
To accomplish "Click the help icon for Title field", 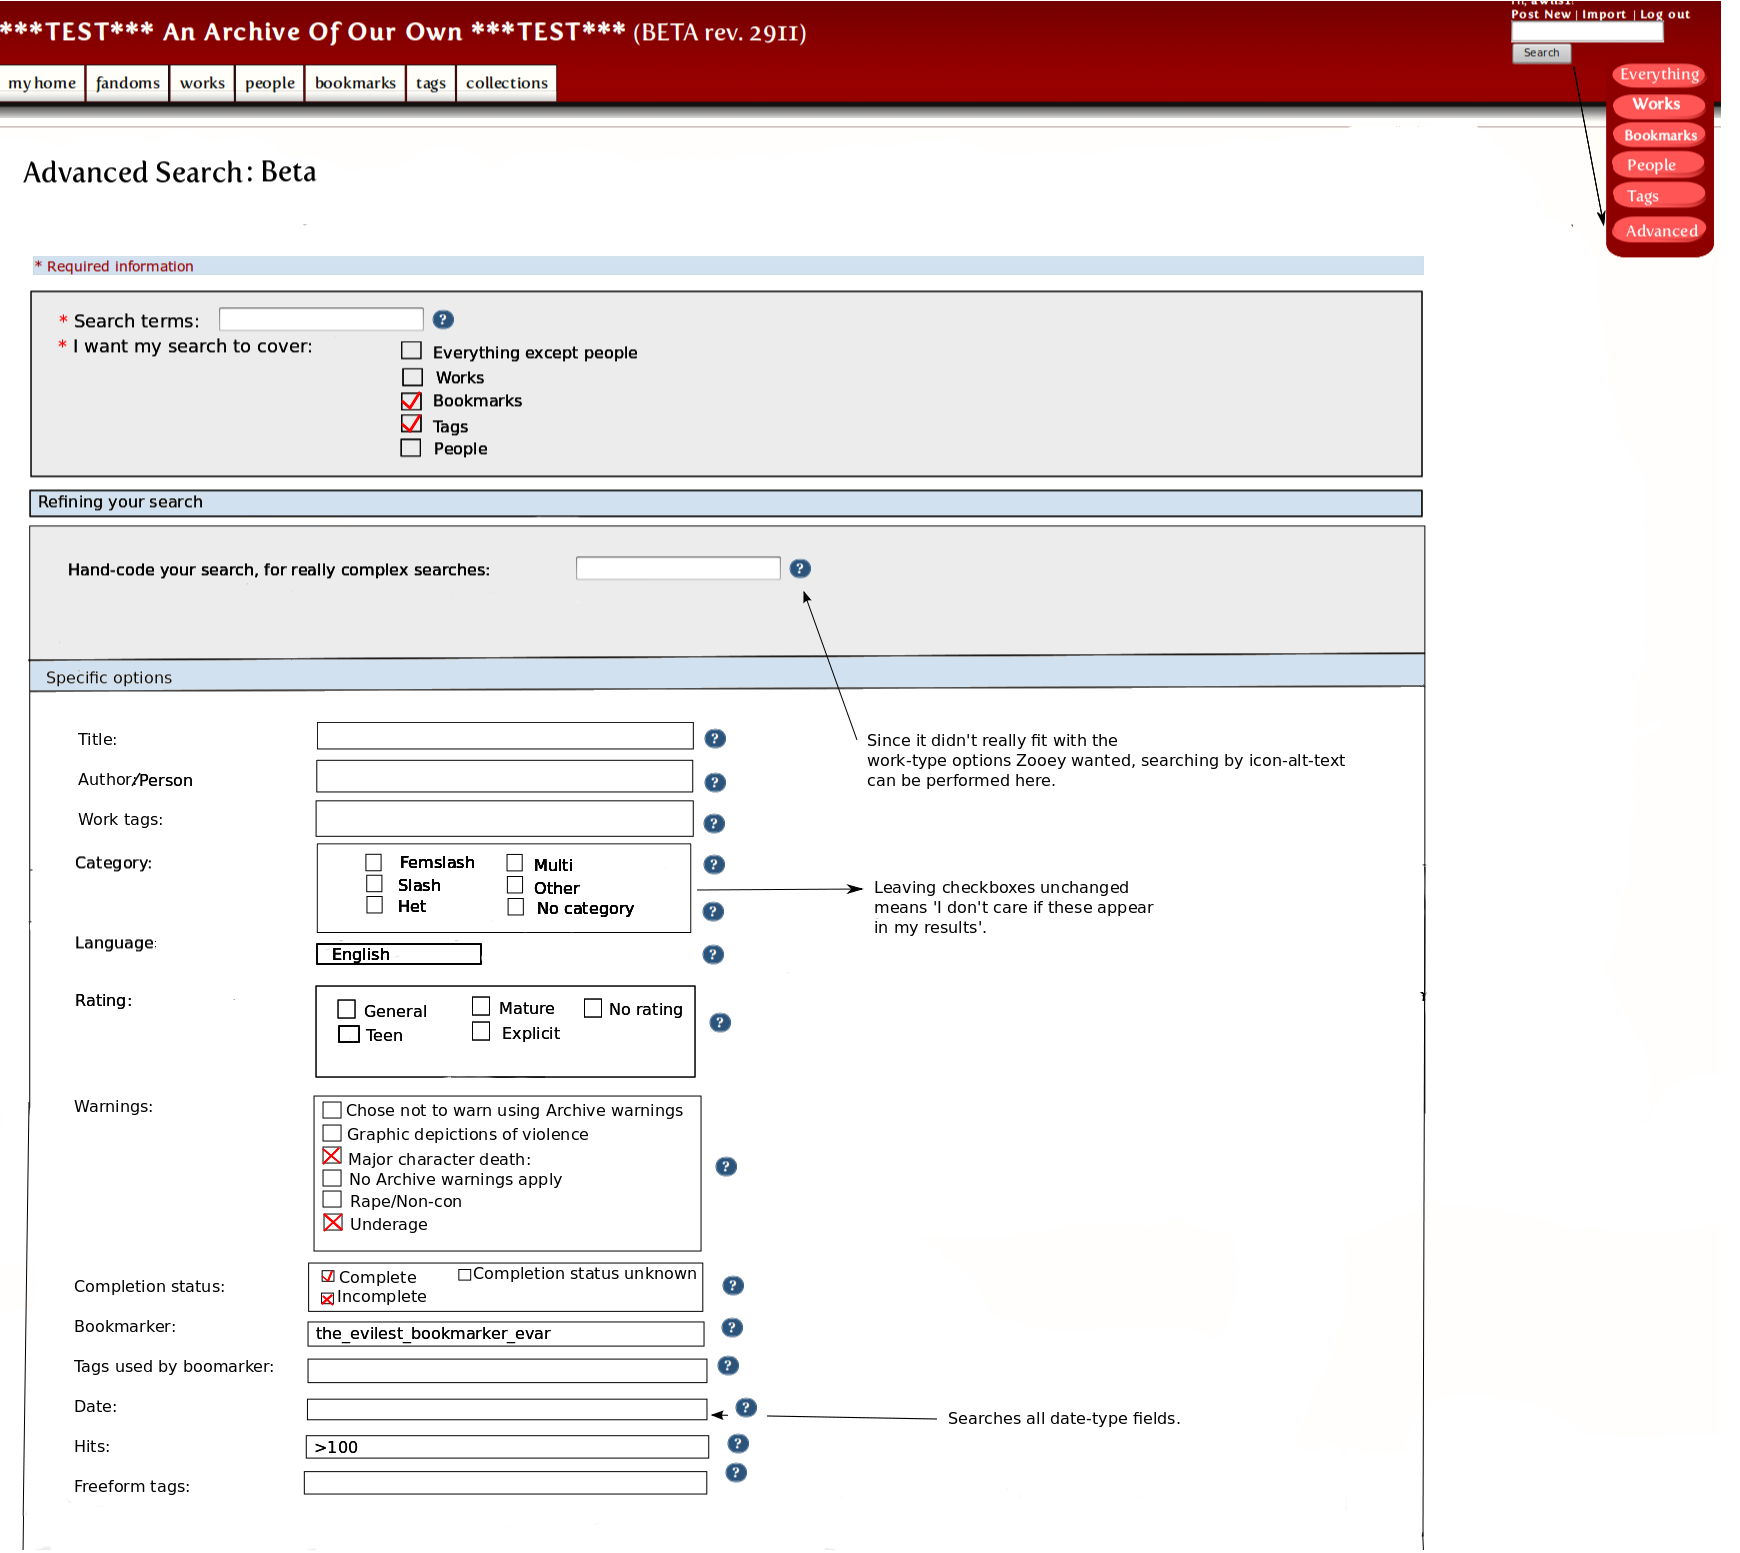I will pyautogui.click(x=715, y=739).
